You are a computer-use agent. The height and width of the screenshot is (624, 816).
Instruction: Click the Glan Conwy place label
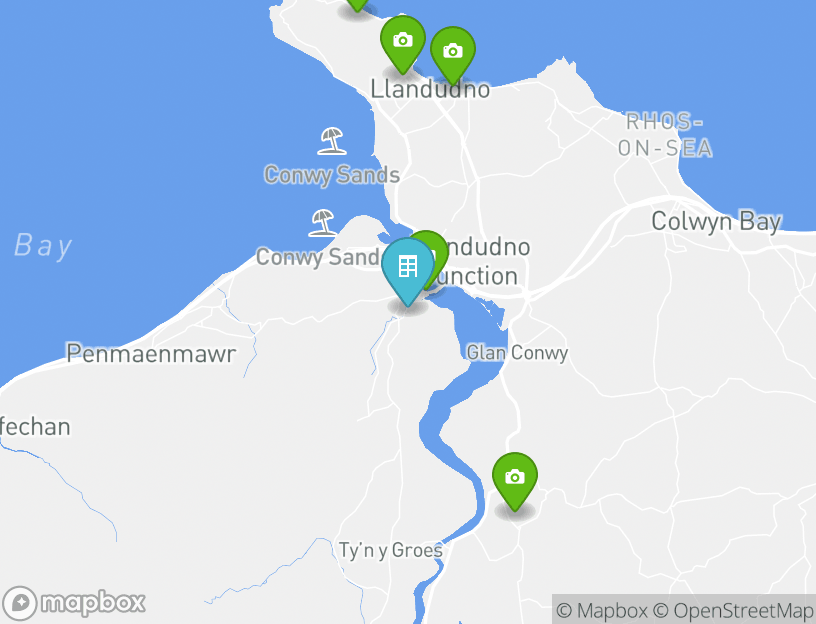tap(517, 352)
